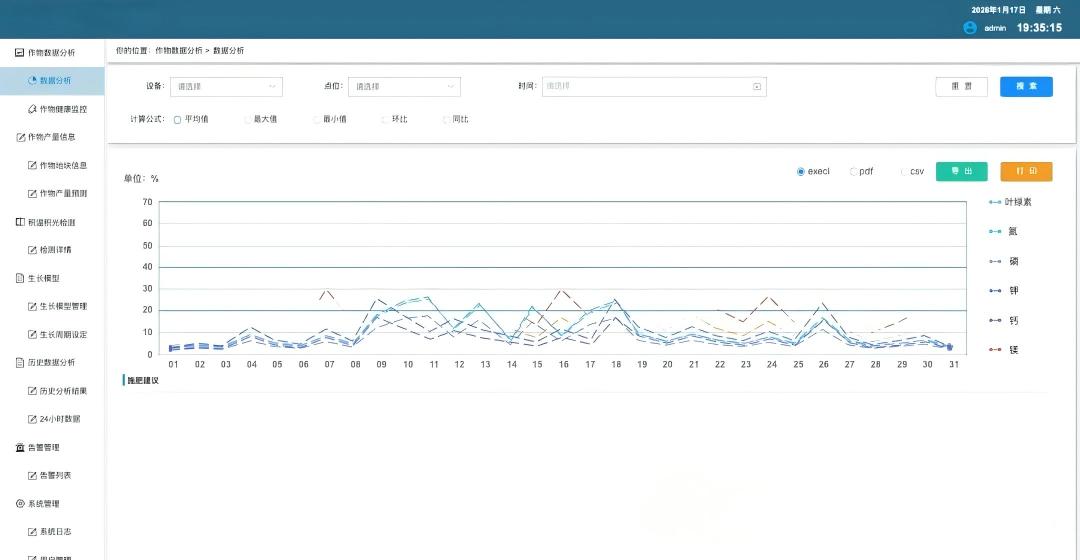Click the 历史数据分析 sidebar icon
This screenshot has width=1080, height=560.
20,362
